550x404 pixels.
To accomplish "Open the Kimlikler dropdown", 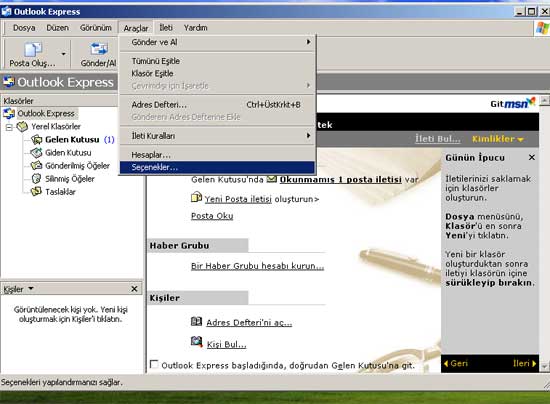I will pos(498,139).
